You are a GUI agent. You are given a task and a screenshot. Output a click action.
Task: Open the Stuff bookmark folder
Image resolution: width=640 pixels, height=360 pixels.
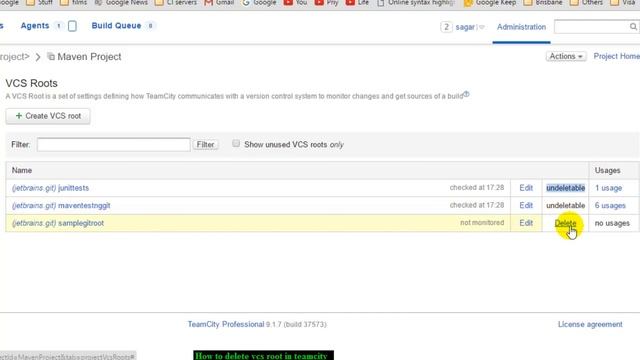point(39,2)
